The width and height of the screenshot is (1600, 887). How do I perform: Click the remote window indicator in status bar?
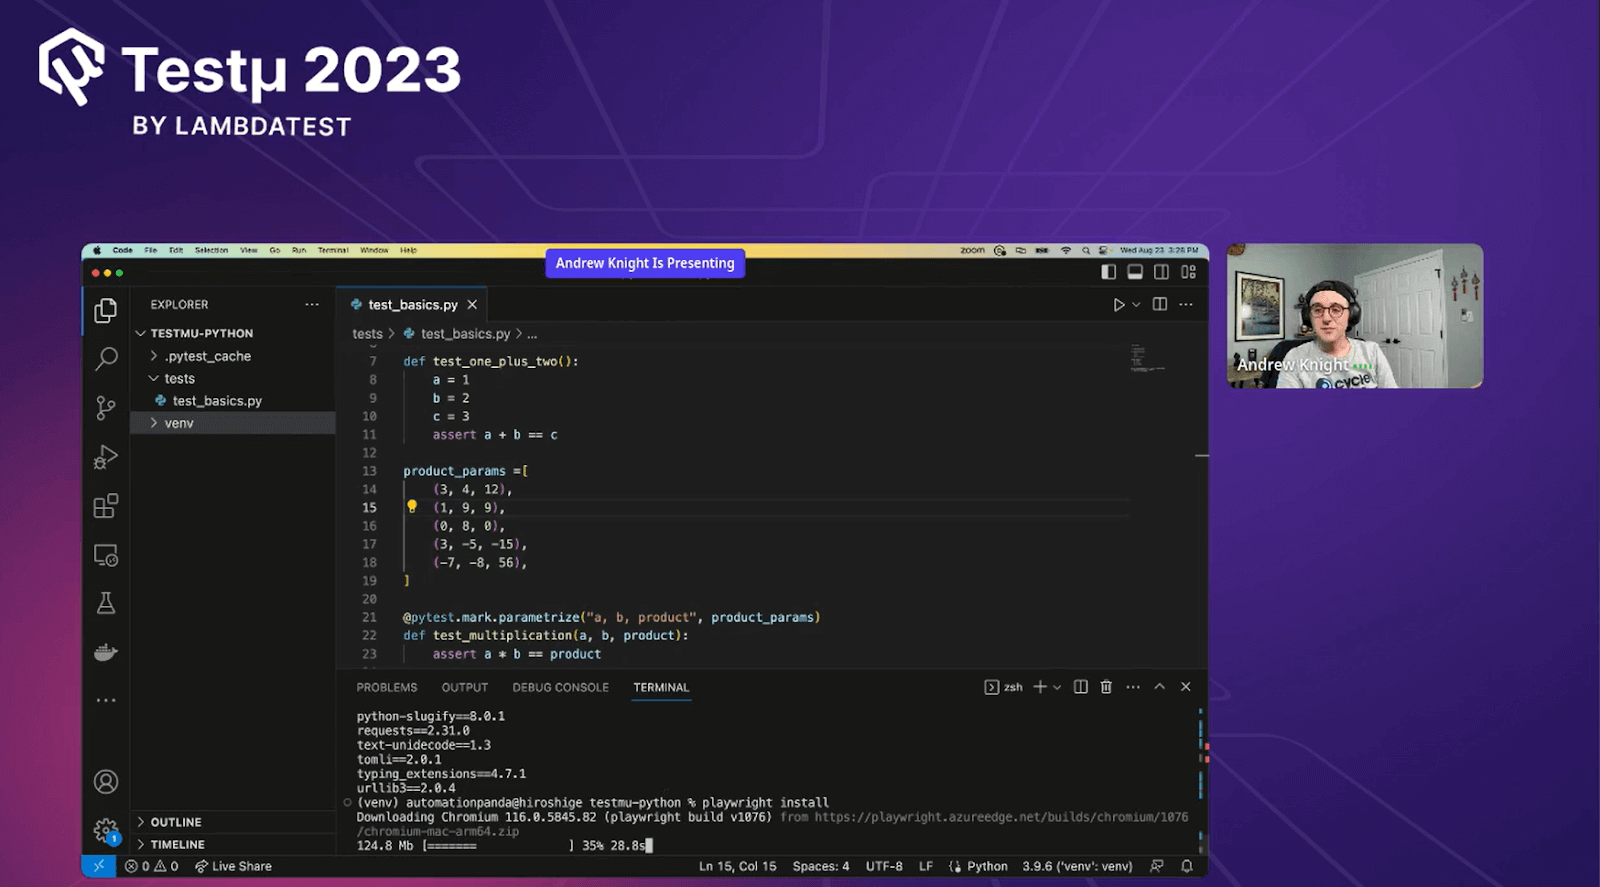click(98, 866)
